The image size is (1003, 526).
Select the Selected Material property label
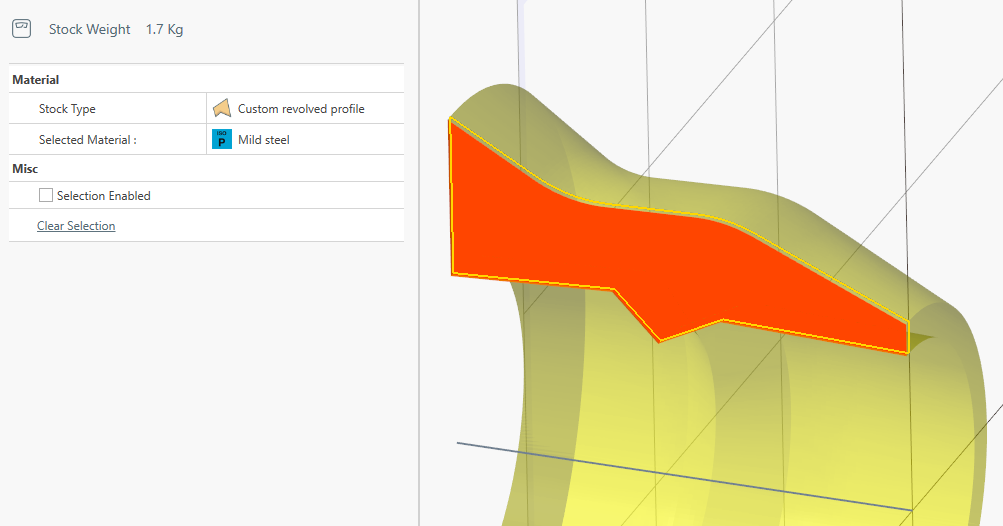87,140
